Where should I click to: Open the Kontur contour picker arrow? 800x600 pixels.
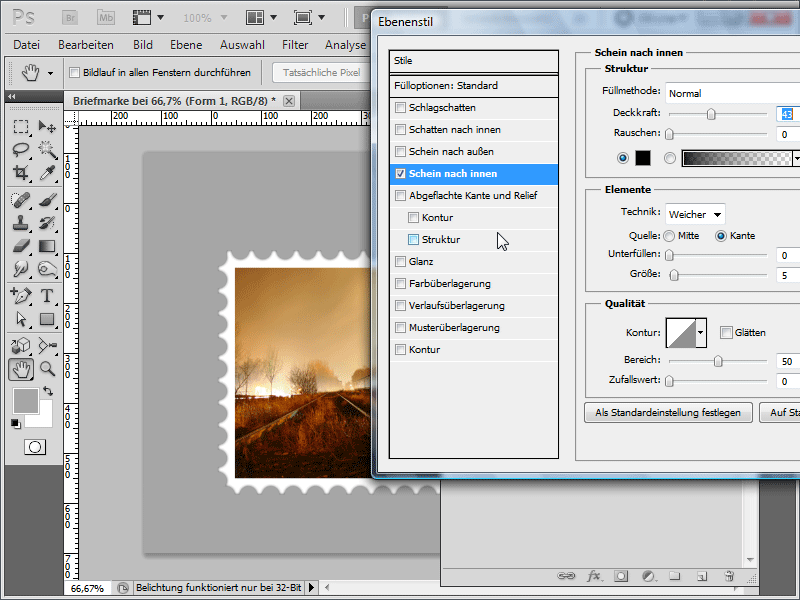pos(701,333)
